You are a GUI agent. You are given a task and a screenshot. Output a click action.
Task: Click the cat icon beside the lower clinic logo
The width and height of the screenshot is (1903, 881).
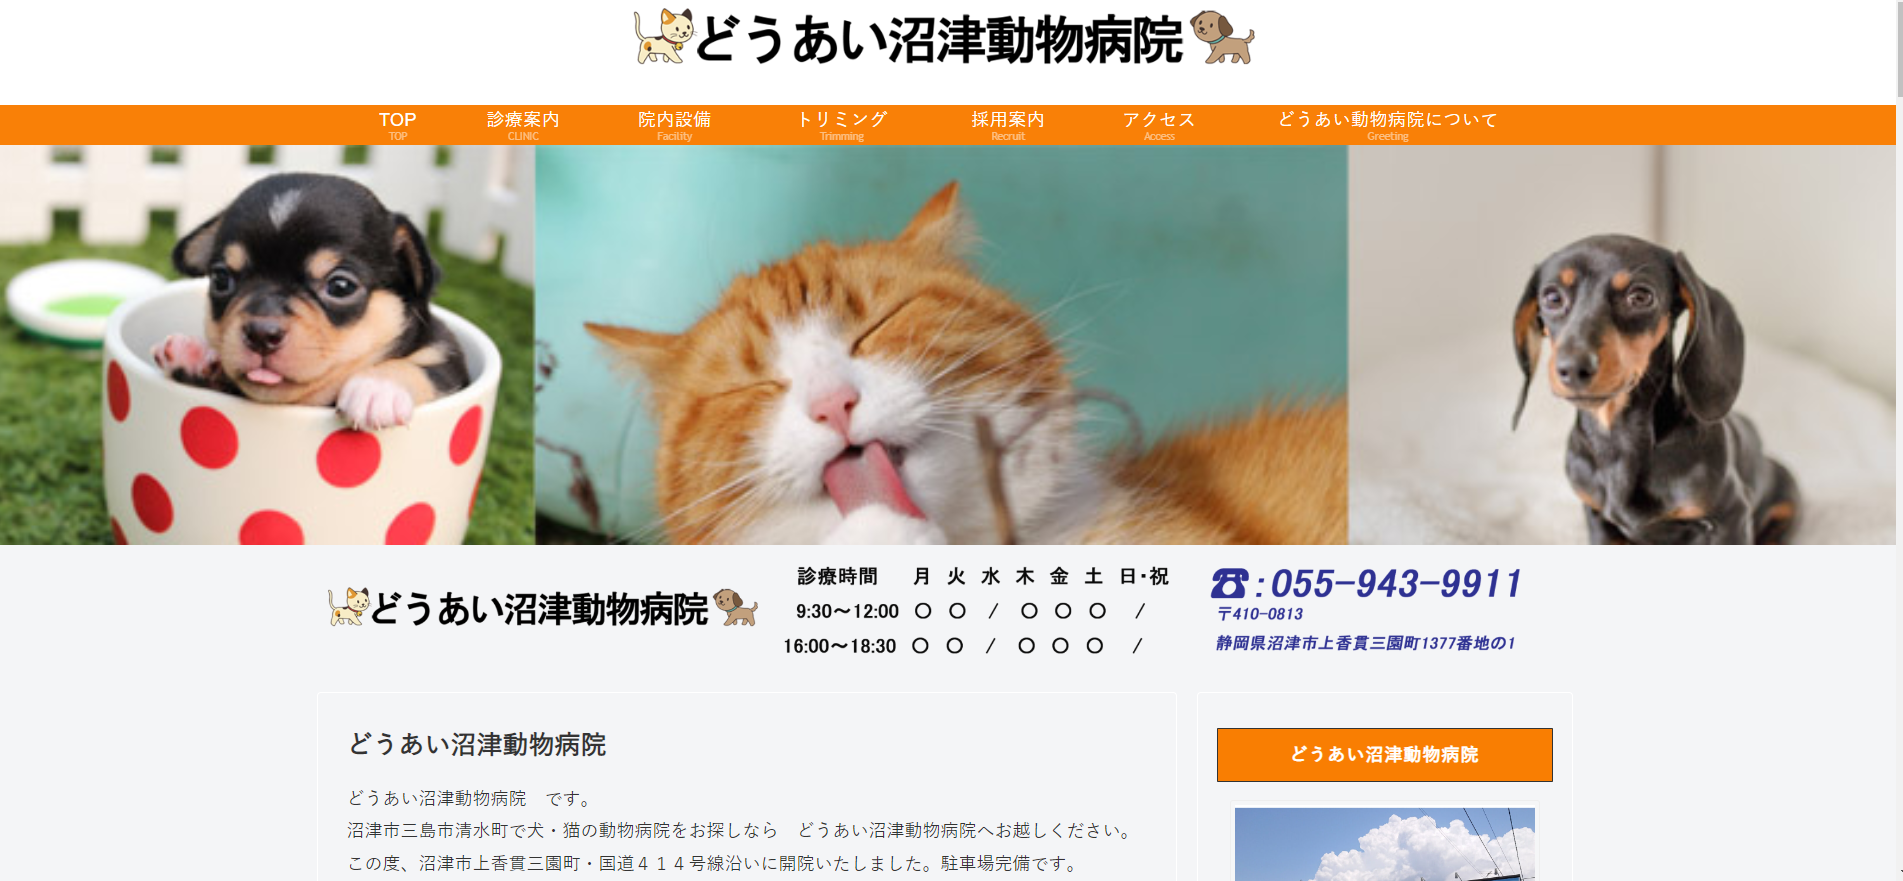point(349,607)
